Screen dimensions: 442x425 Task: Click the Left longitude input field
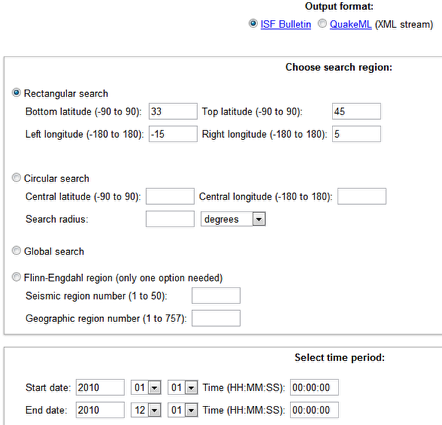click(173, 134)
